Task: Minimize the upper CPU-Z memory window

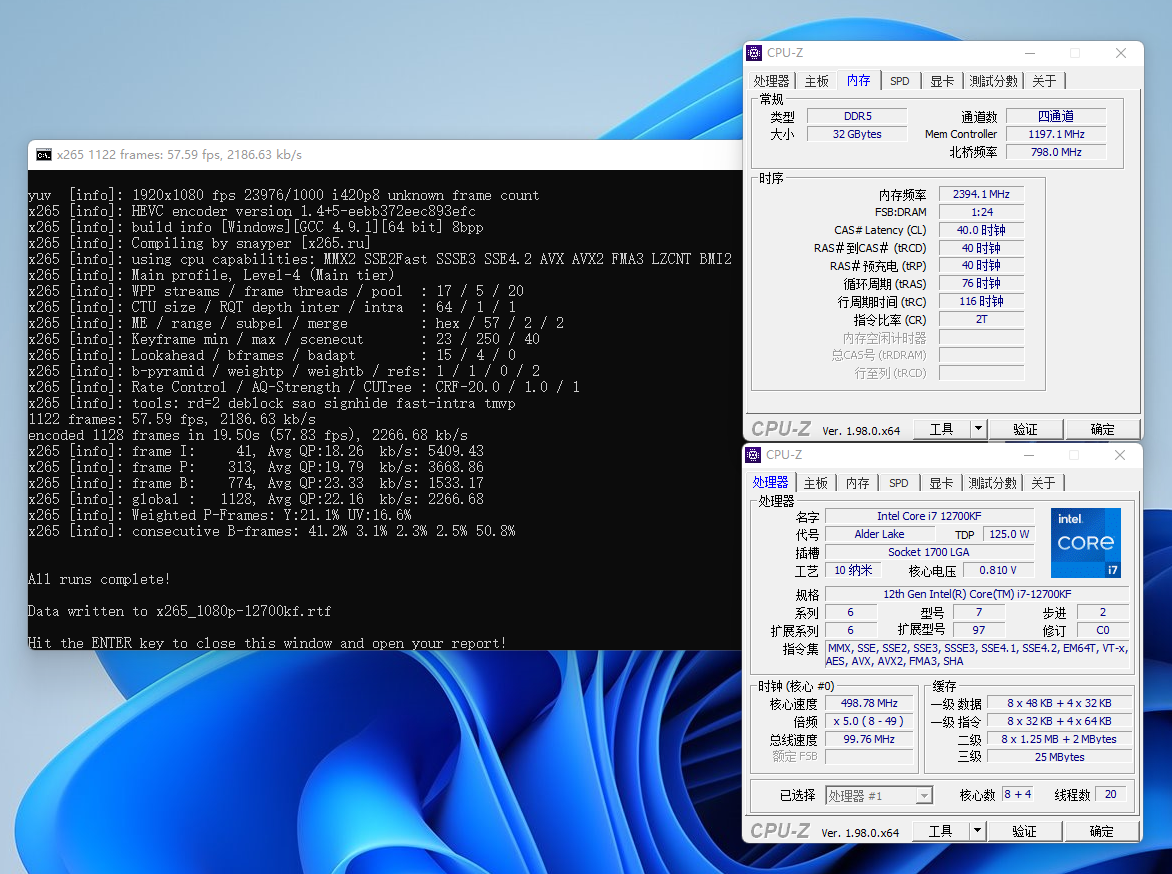Action: (1028, 53)
